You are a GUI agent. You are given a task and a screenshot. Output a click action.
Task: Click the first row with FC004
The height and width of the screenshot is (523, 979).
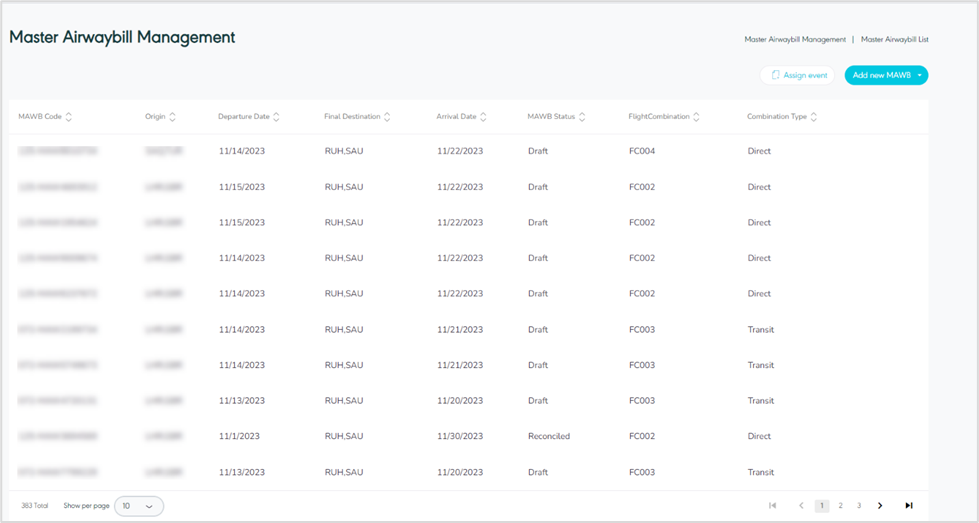tap(641, 151)
